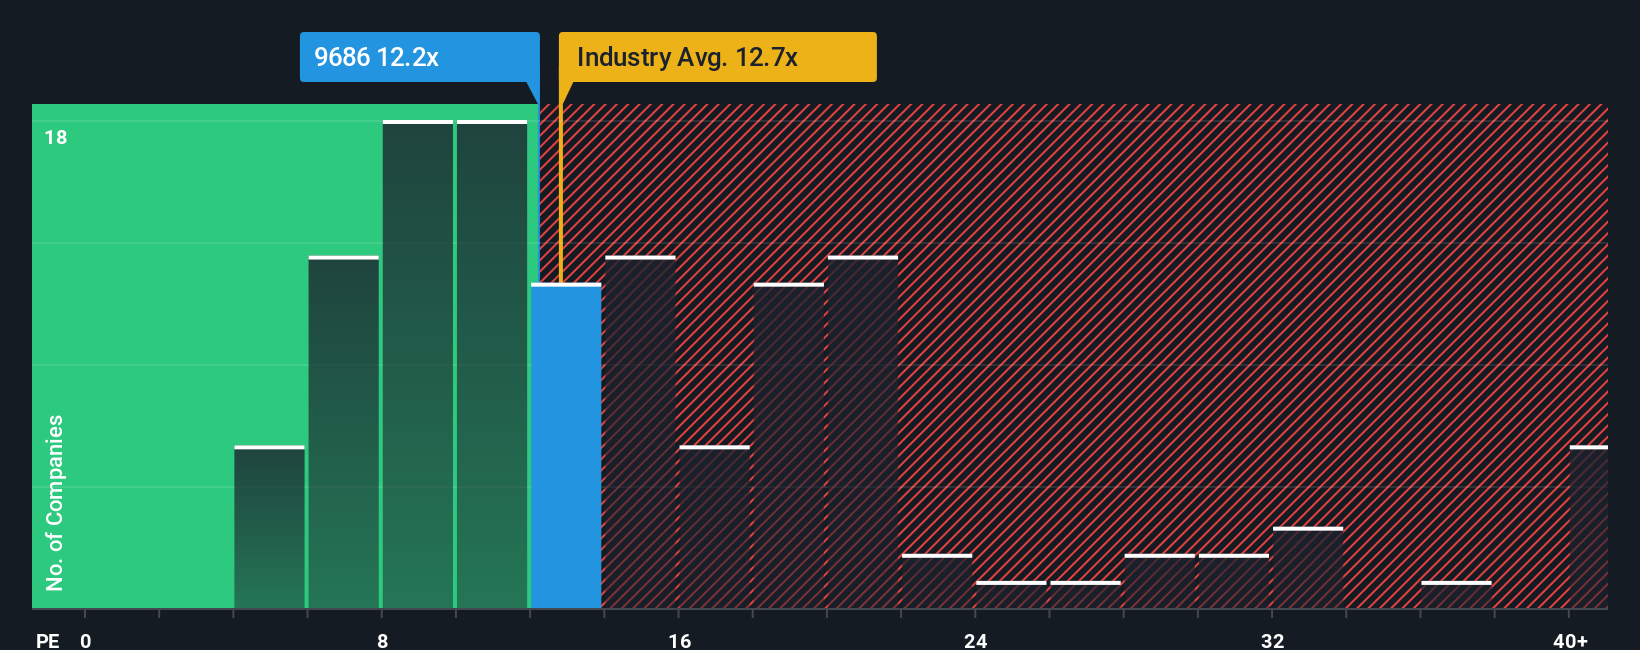Click the PE axis label
Viewport: 1640px width, 650px height.
tap(48, 640)
